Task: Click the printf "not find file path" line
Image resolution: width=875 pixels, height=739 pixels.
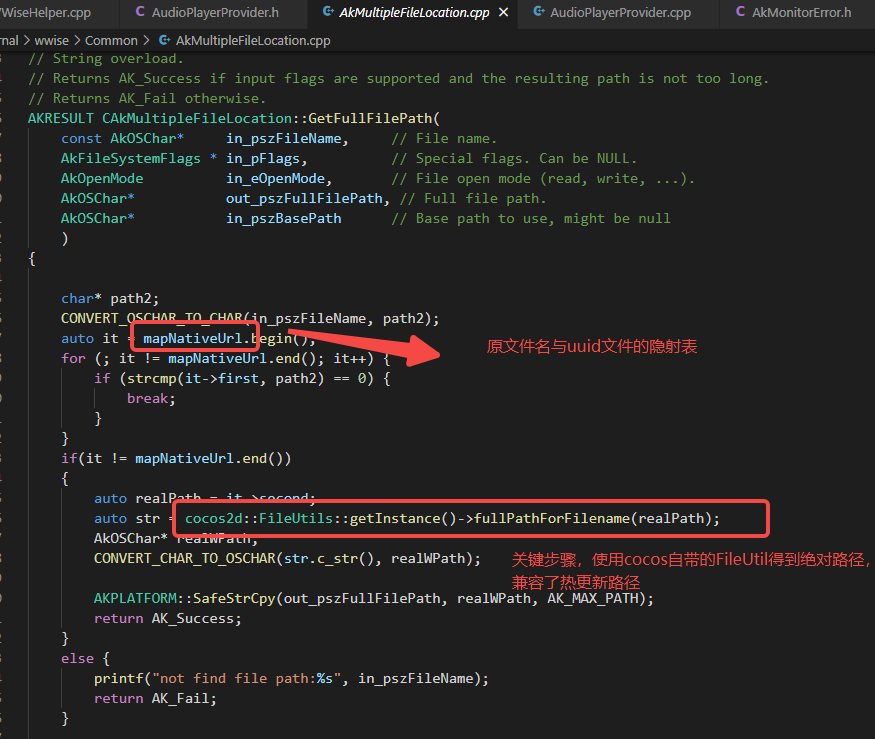Action: [290, 679]
